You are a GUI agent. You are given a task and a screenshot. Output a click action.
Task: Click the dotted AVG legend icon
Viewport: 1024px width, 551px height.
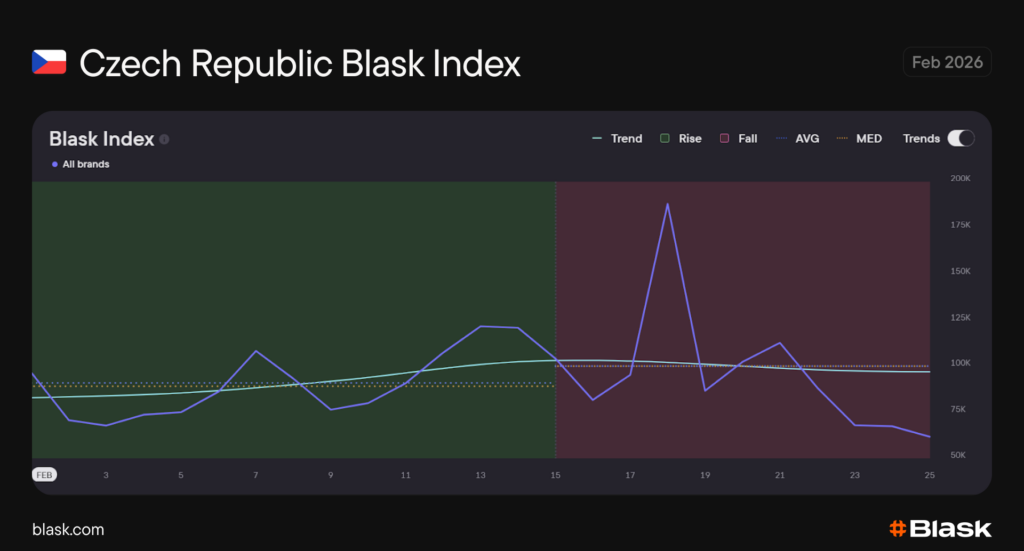pyautogui.click(x=781, y=139)
